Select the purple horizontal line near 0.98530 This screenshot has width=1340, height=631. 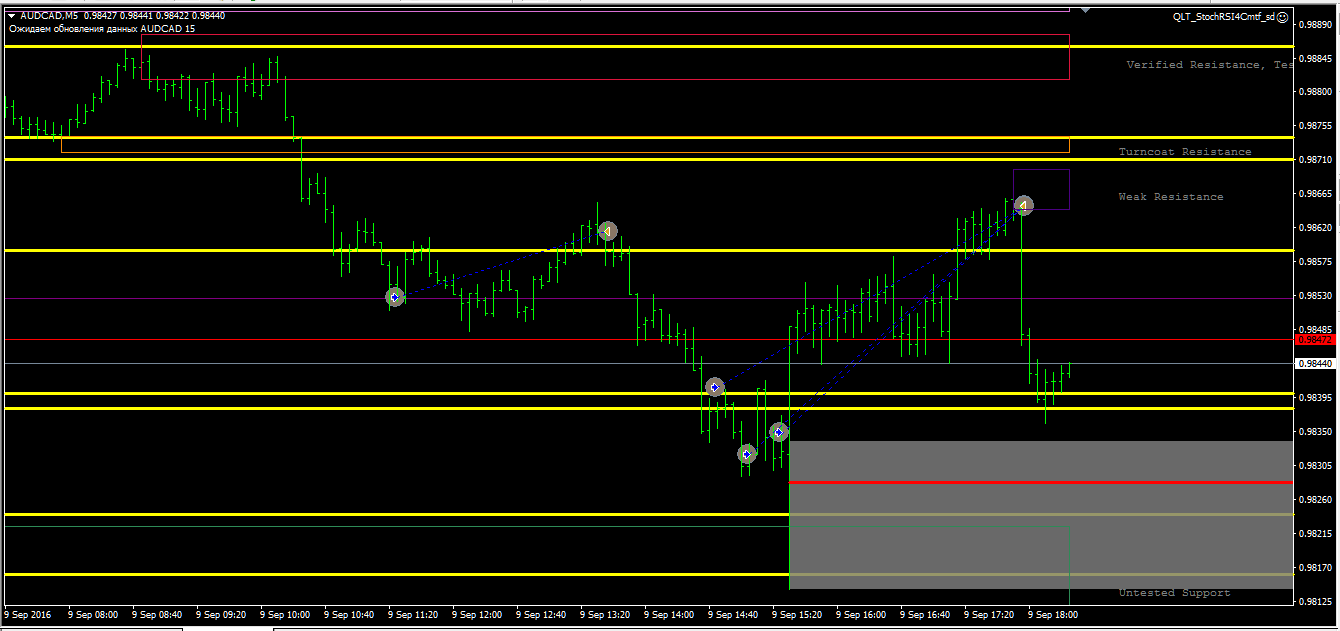coord(648,298)
